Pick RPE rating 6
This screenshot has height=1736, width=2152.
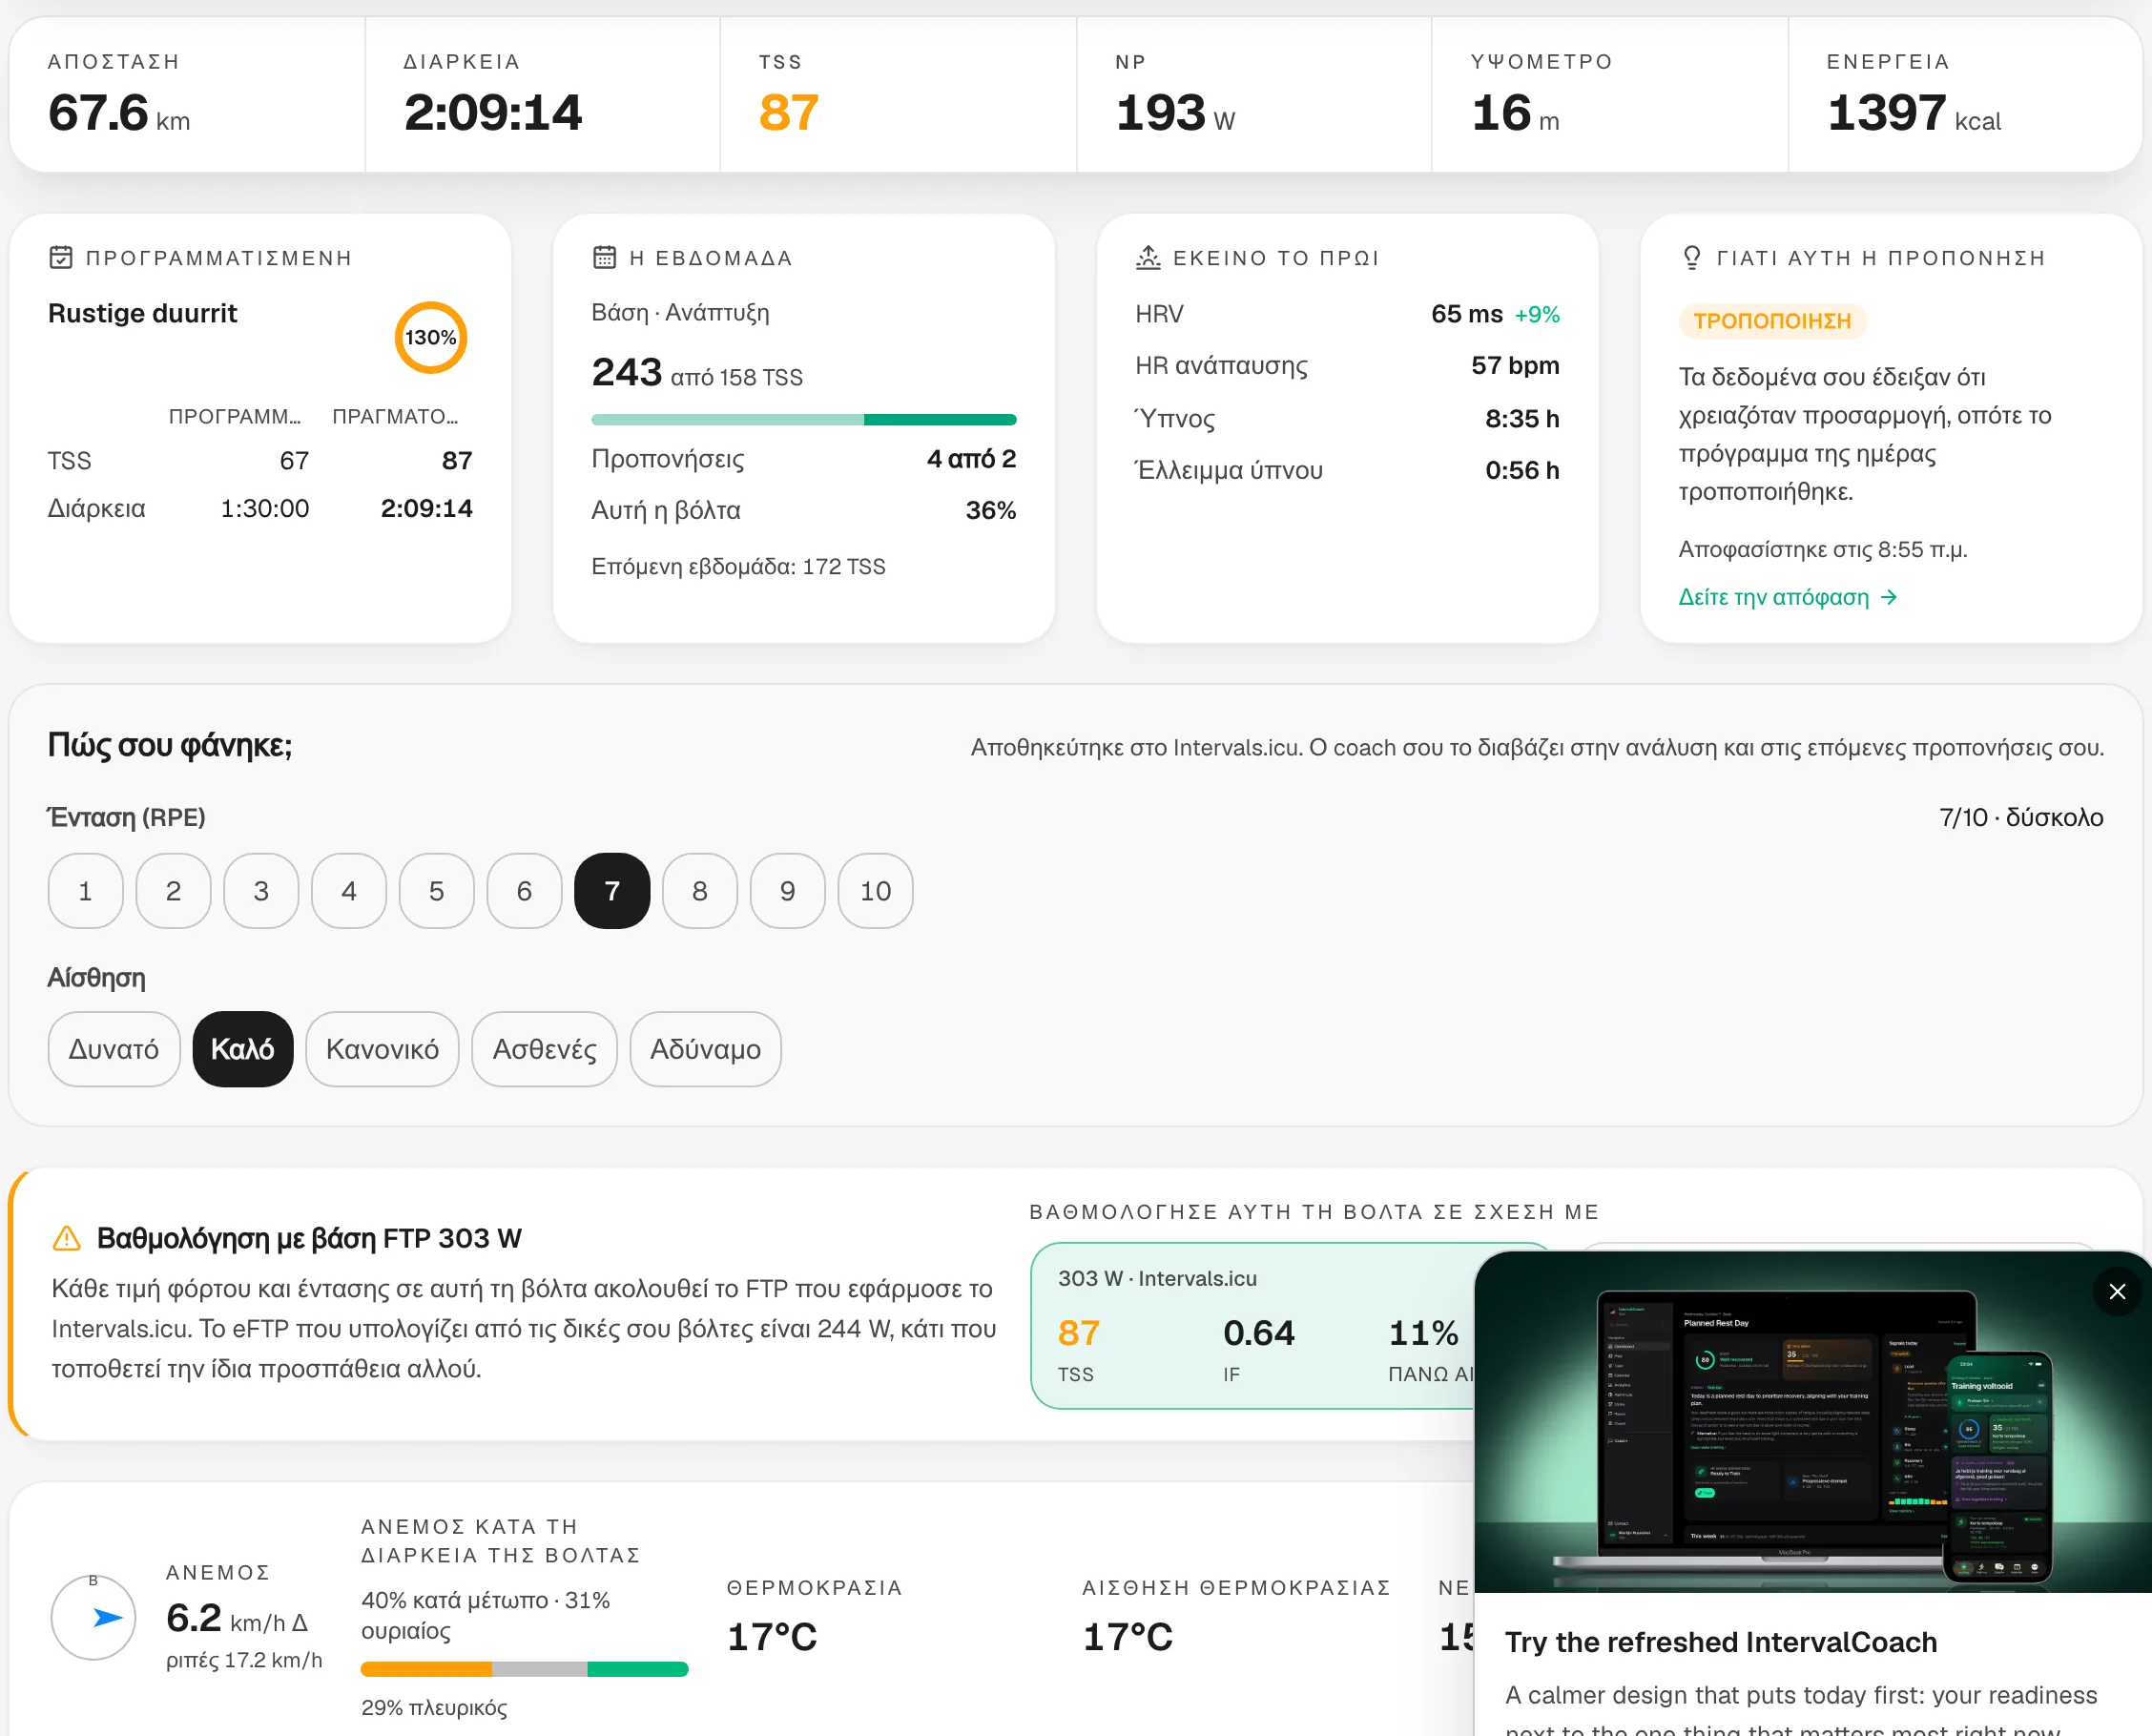[525, 891]
